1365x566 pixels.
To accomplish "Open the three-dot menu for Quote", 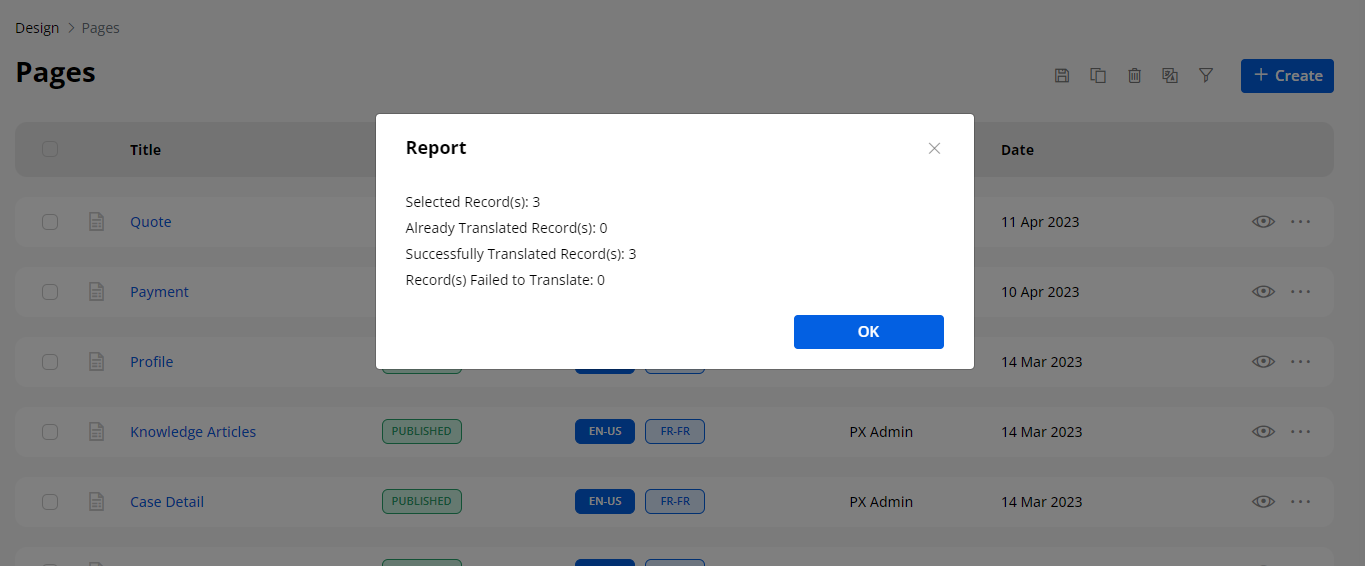I will pos(1300,222).
